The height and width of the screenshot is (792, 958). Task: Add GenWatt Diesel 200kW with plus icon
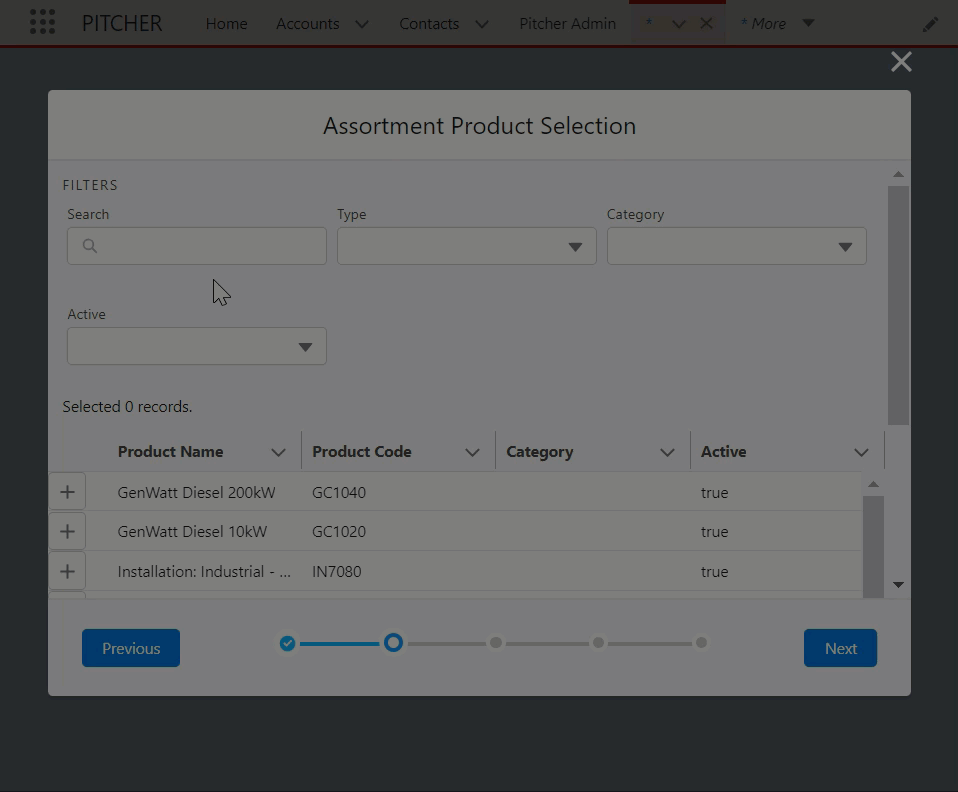67,492
